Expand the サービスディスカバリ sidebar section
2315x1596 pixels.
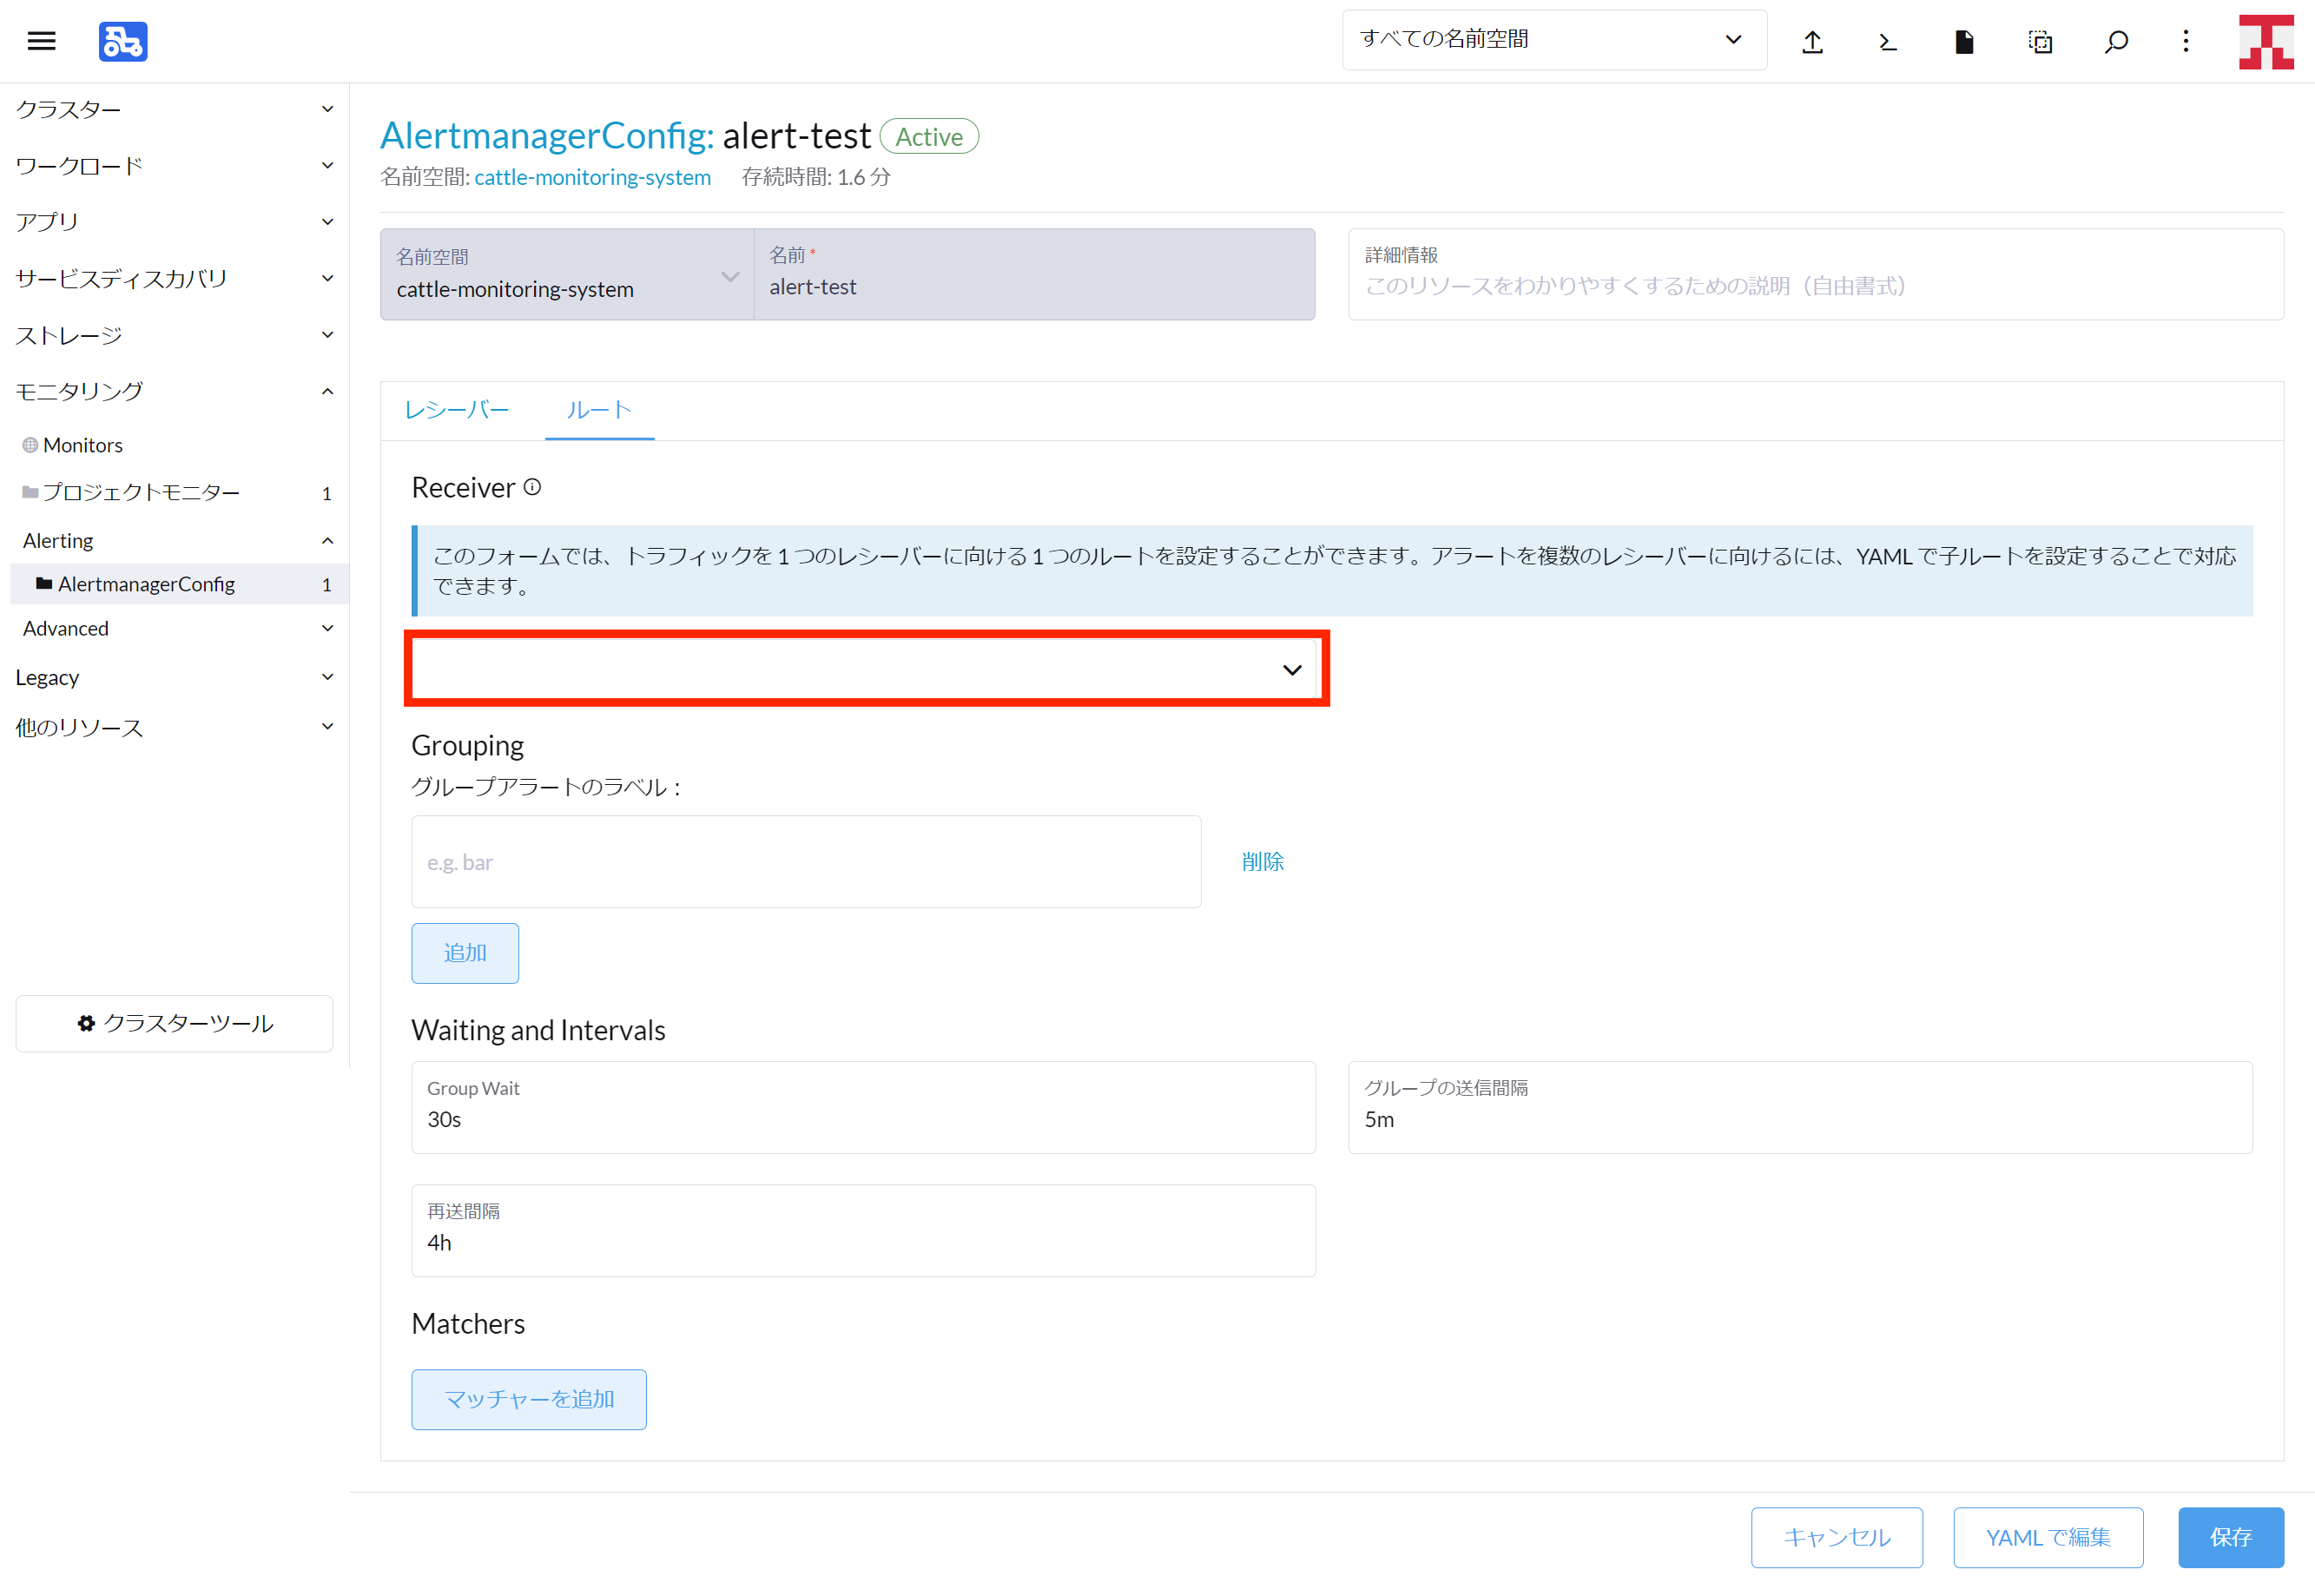click(x=174, y=278)
